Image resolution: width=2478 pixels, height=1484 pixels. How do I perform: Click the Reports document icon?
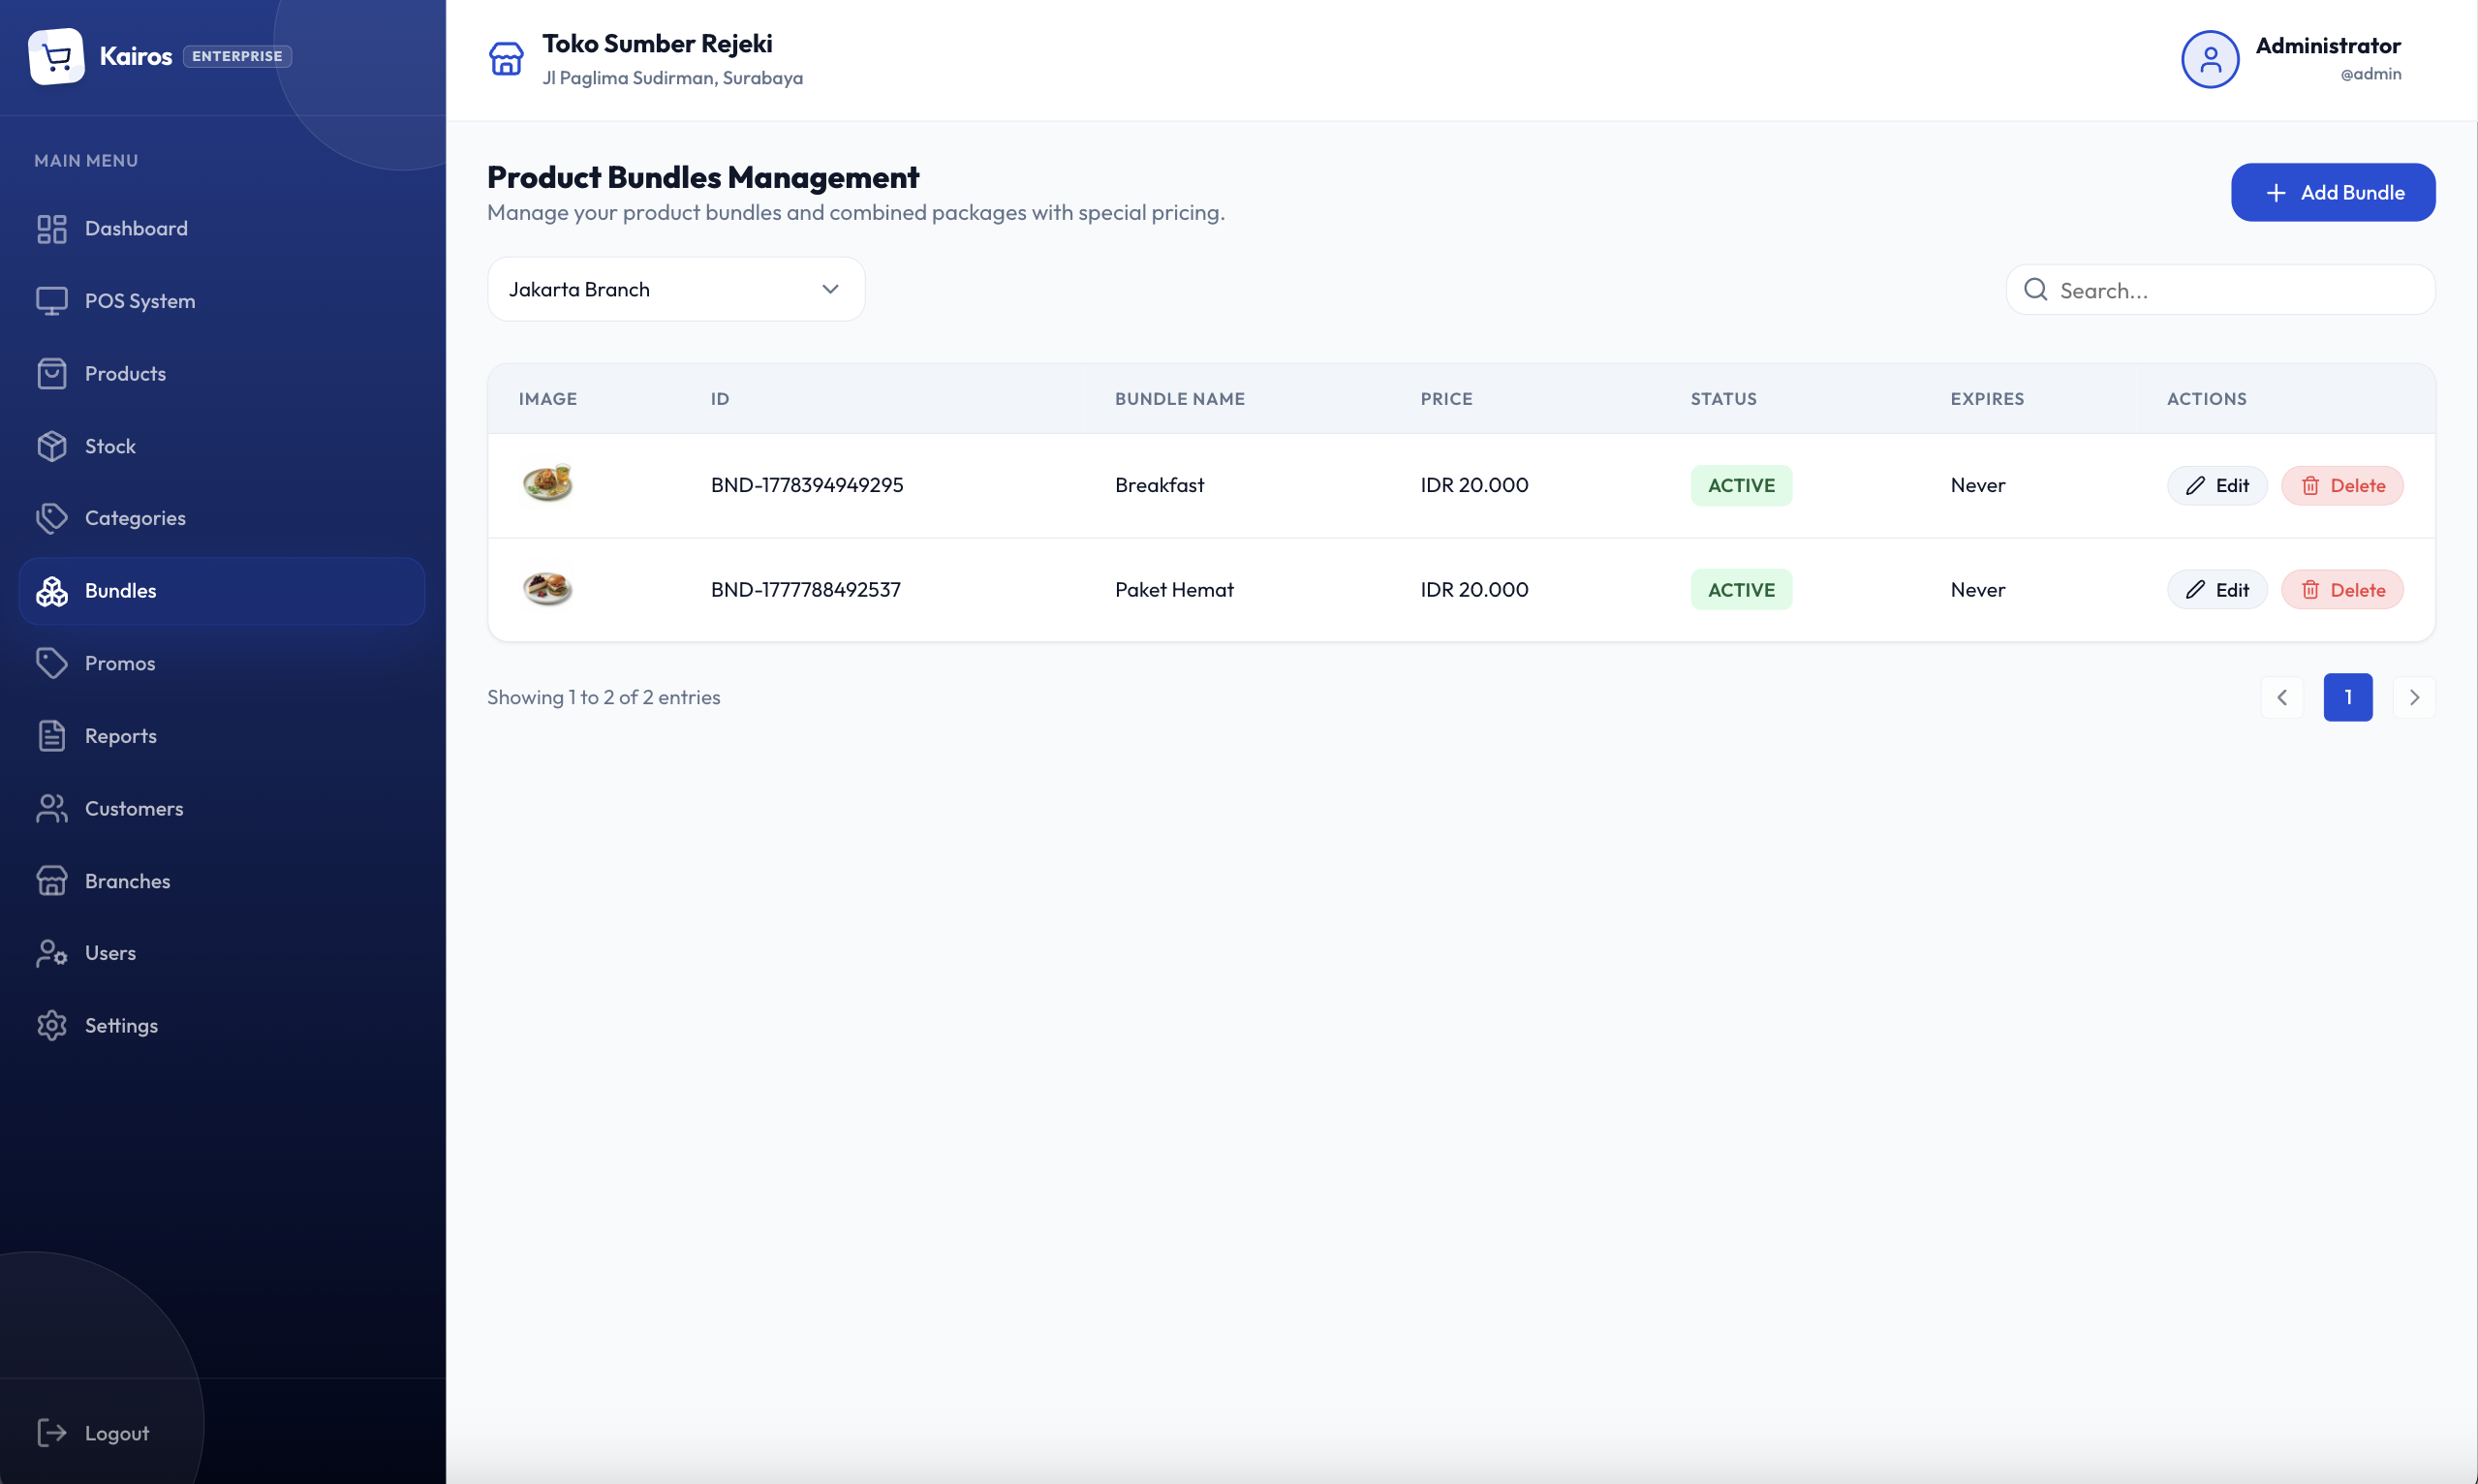point(51,736)
